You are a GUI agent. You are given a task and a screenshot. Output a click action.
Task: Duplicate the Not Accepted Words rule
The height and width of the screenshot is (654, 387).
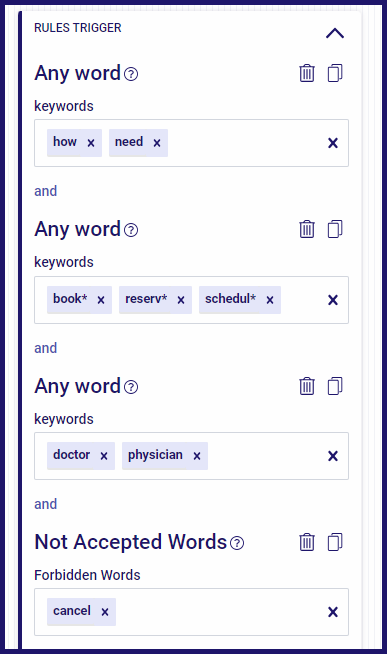click(335, 542)
